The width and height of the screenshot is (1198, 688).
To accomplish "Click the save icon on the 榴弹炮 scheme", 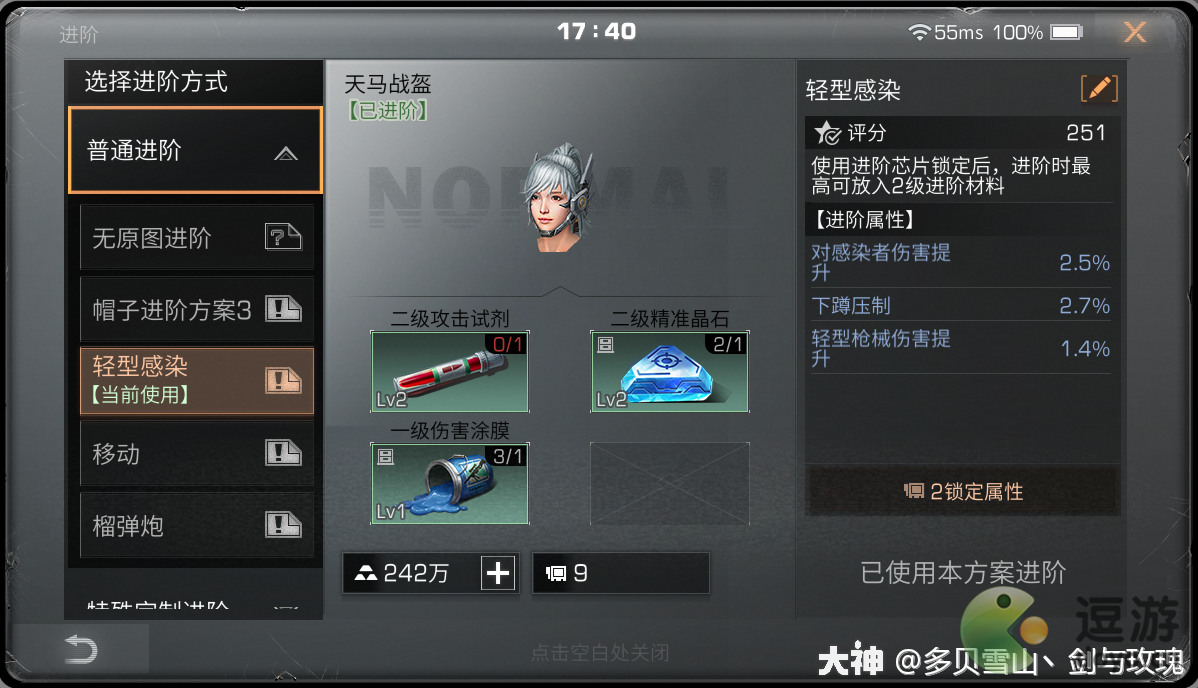I will click(x=283, y=524).
